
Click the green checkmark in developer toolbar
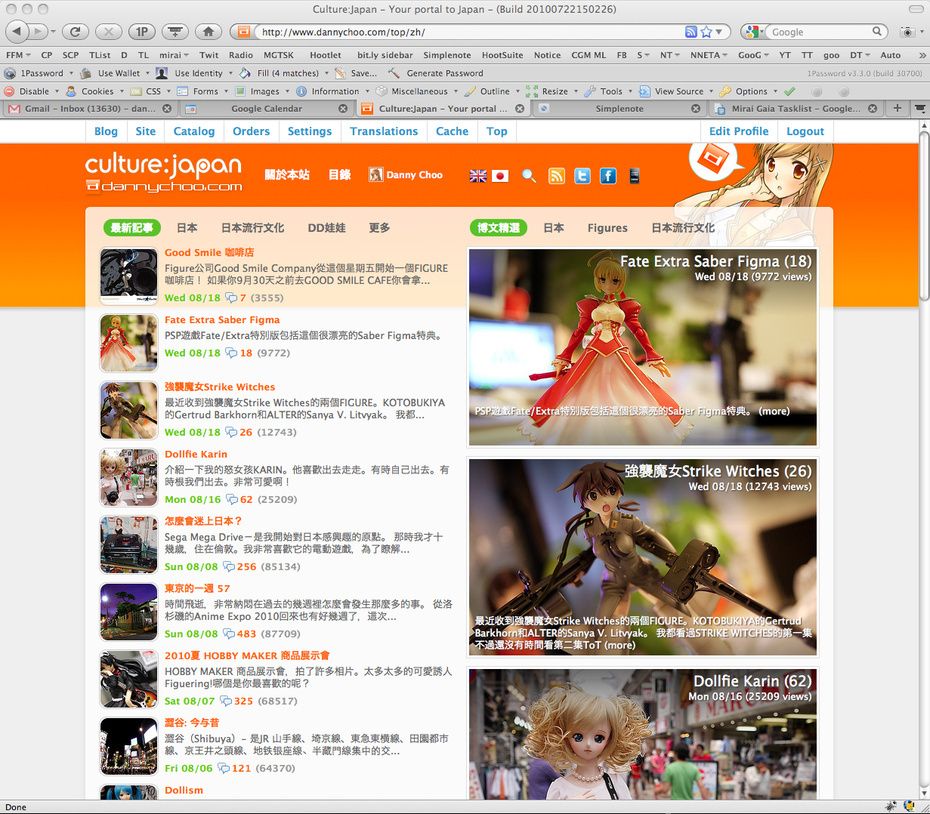(x=789, y=91)
